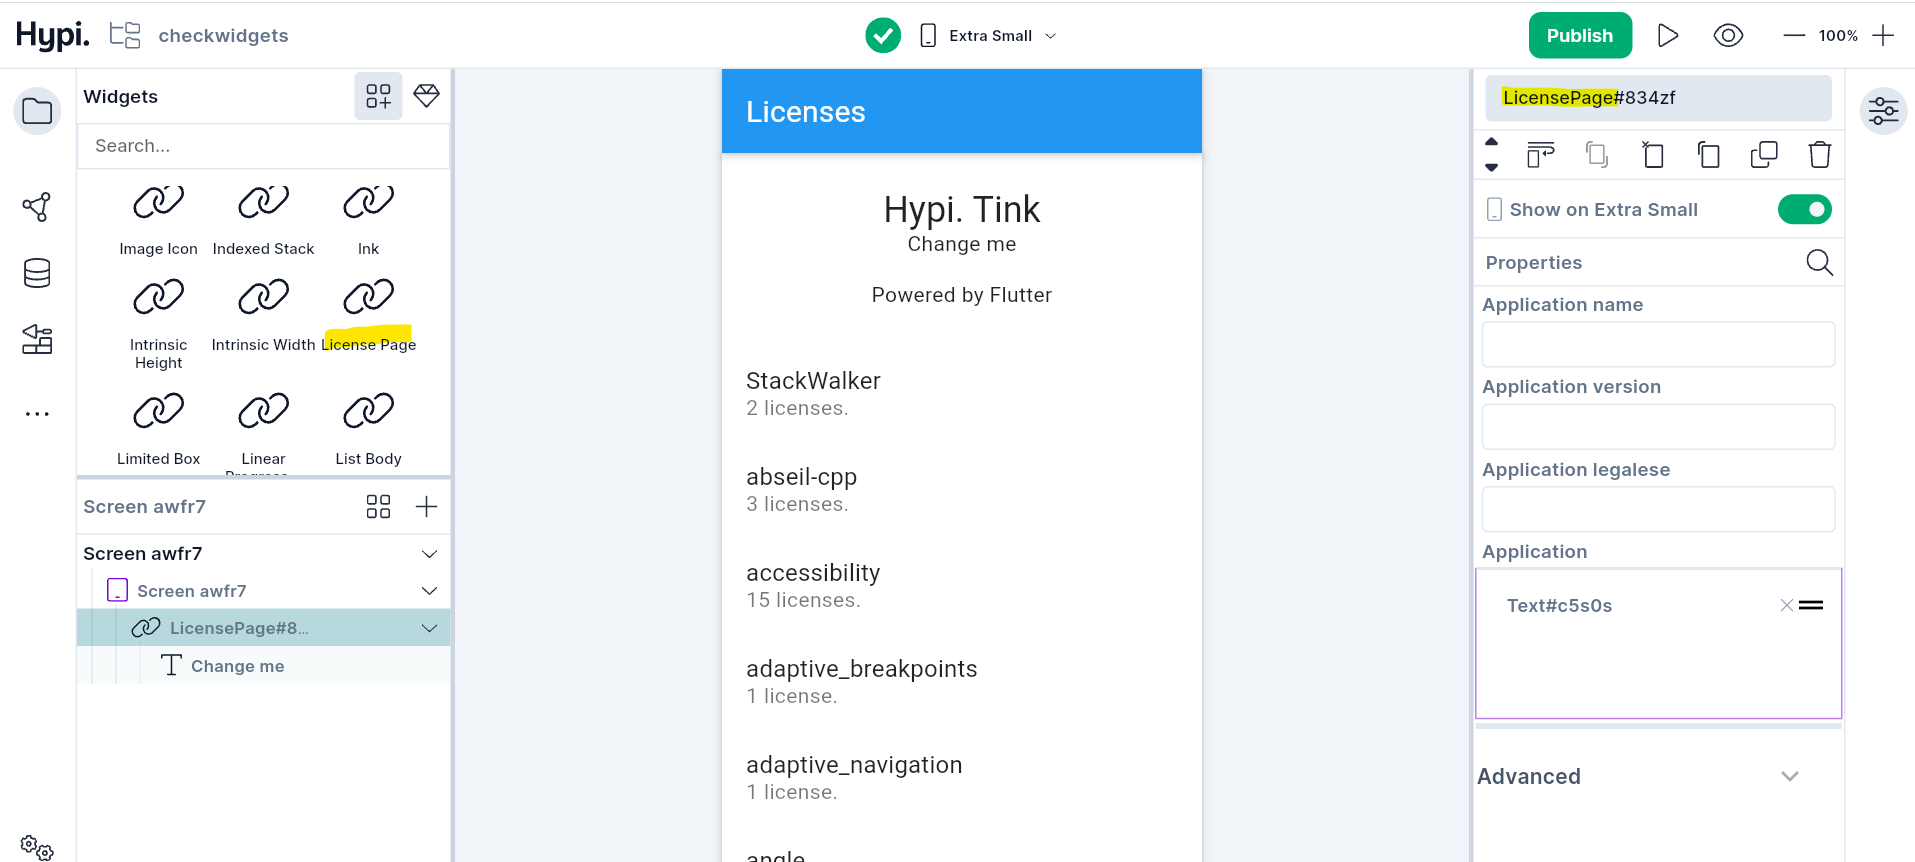Click zoom in plus button
The height and width of the screenshot is (862, 1915).
(x=1883, y=36)
